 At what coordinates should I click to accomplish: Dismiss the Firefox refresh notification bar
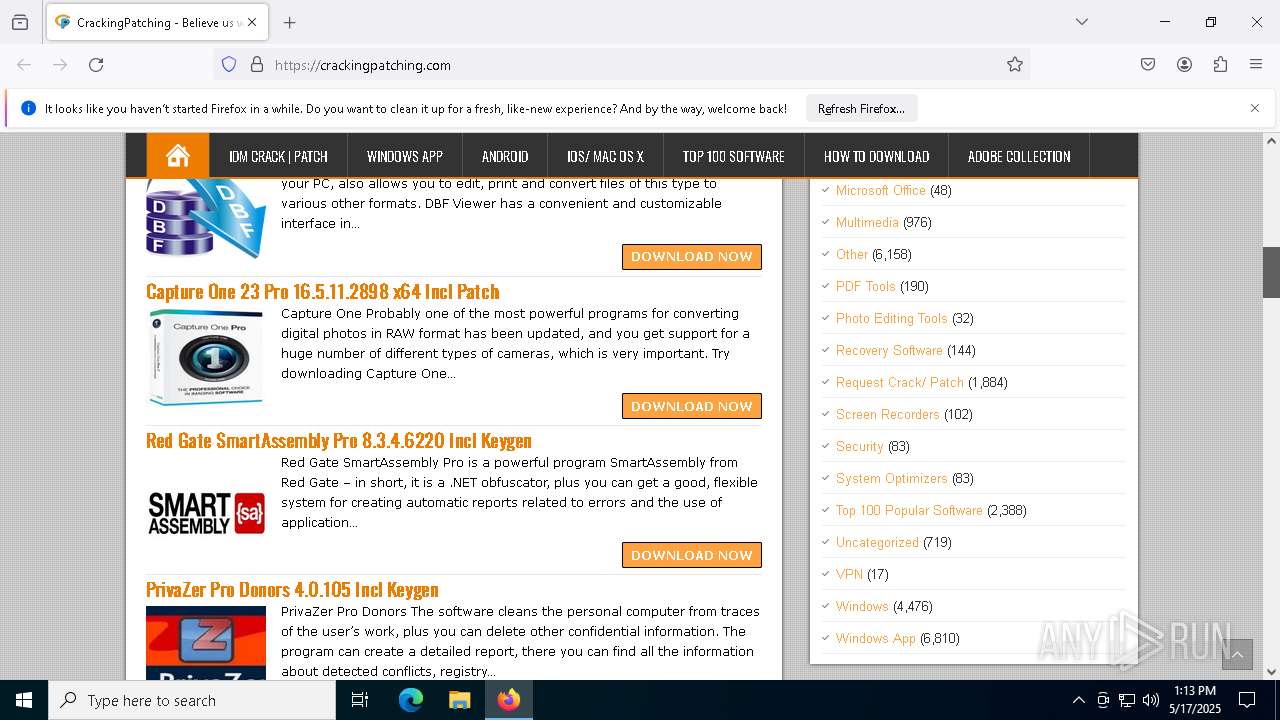(x=1255, y=108)
